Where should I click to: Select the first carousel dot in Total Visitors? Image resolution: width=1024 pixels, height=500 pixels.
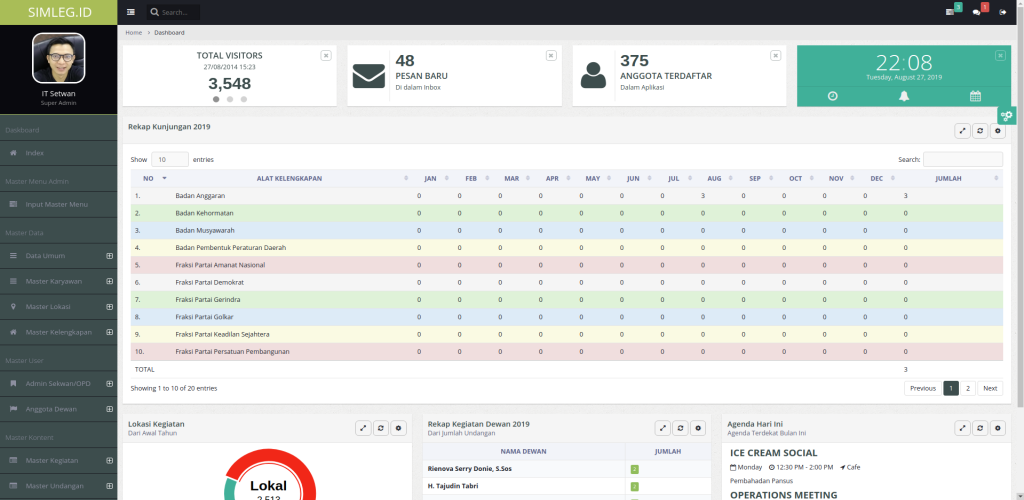[x=216, y=99]
